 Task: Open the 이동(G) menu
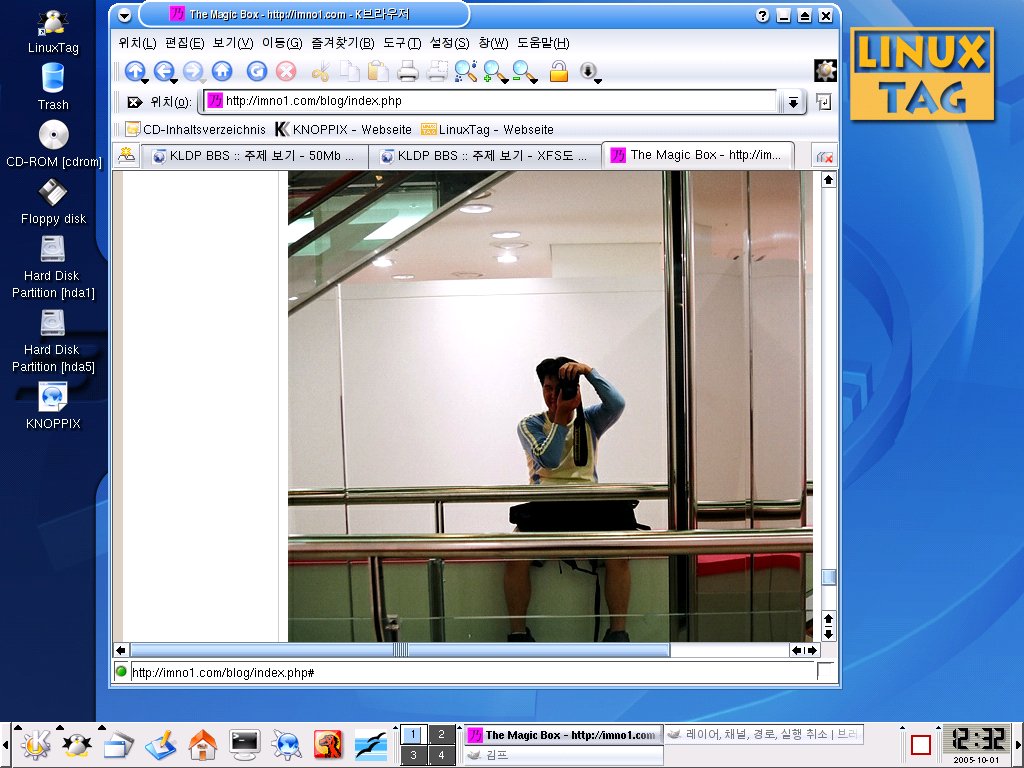coord(282,43)
